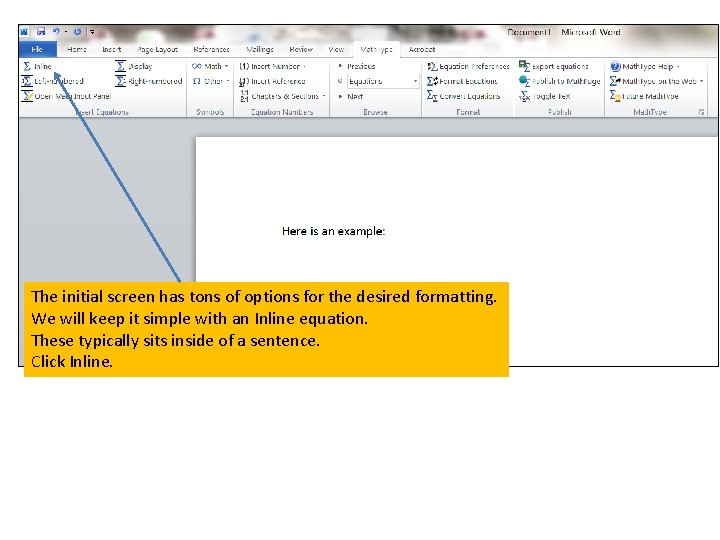Click after 'Here is an example:' text

(388, 231)
